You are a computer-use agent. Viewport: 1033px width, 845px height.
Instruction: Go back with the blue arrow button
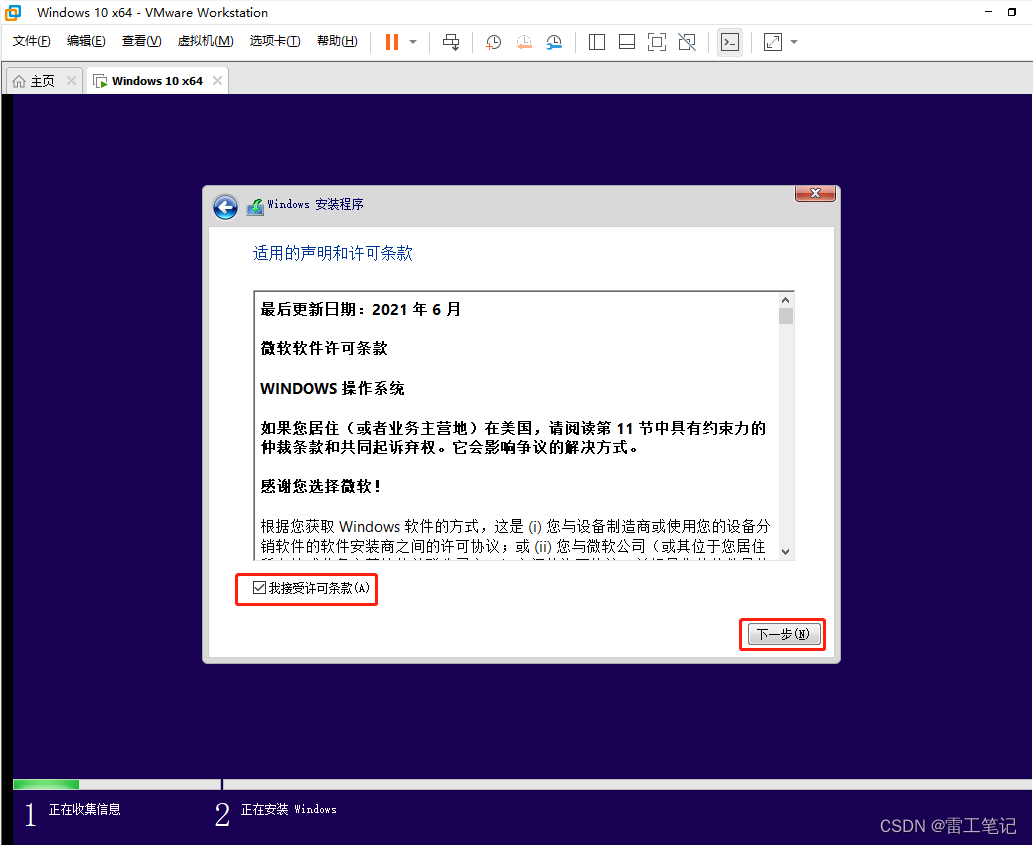coord(225,207)
